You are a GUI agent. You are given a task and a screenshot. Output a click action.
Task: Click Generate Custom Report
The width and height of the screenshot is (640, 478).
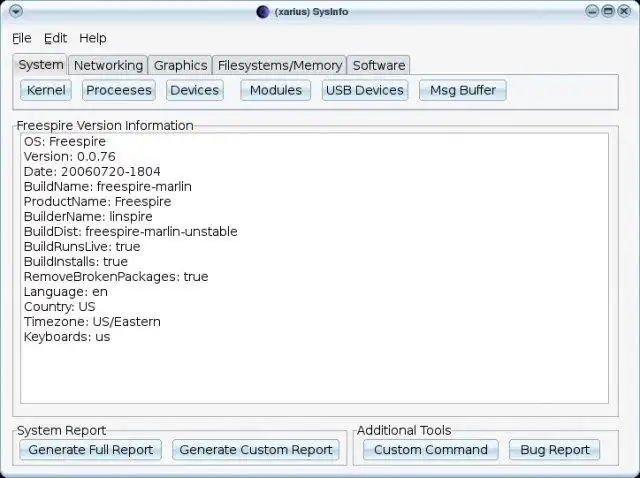[256, 450]
